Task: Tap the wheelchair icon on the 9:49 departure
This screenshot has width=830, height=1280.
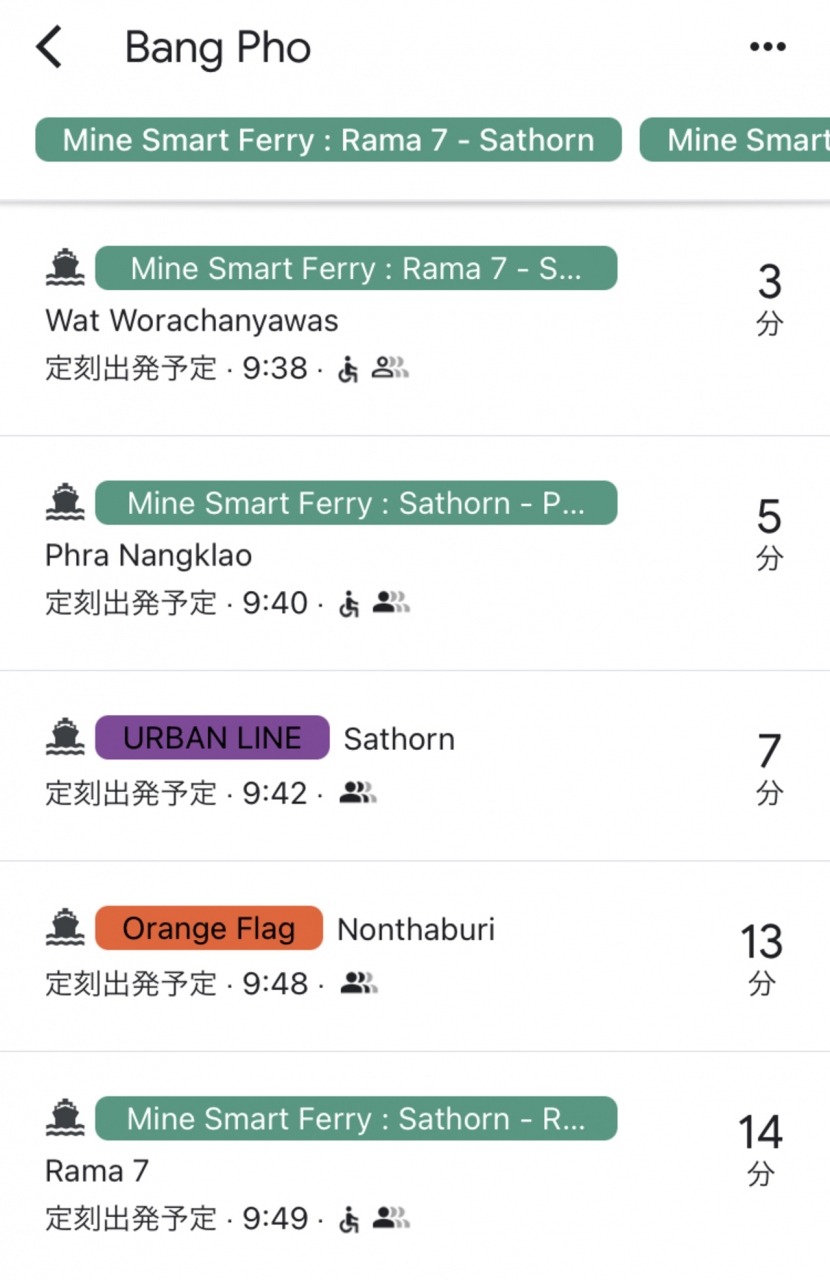Action: 348,1219
